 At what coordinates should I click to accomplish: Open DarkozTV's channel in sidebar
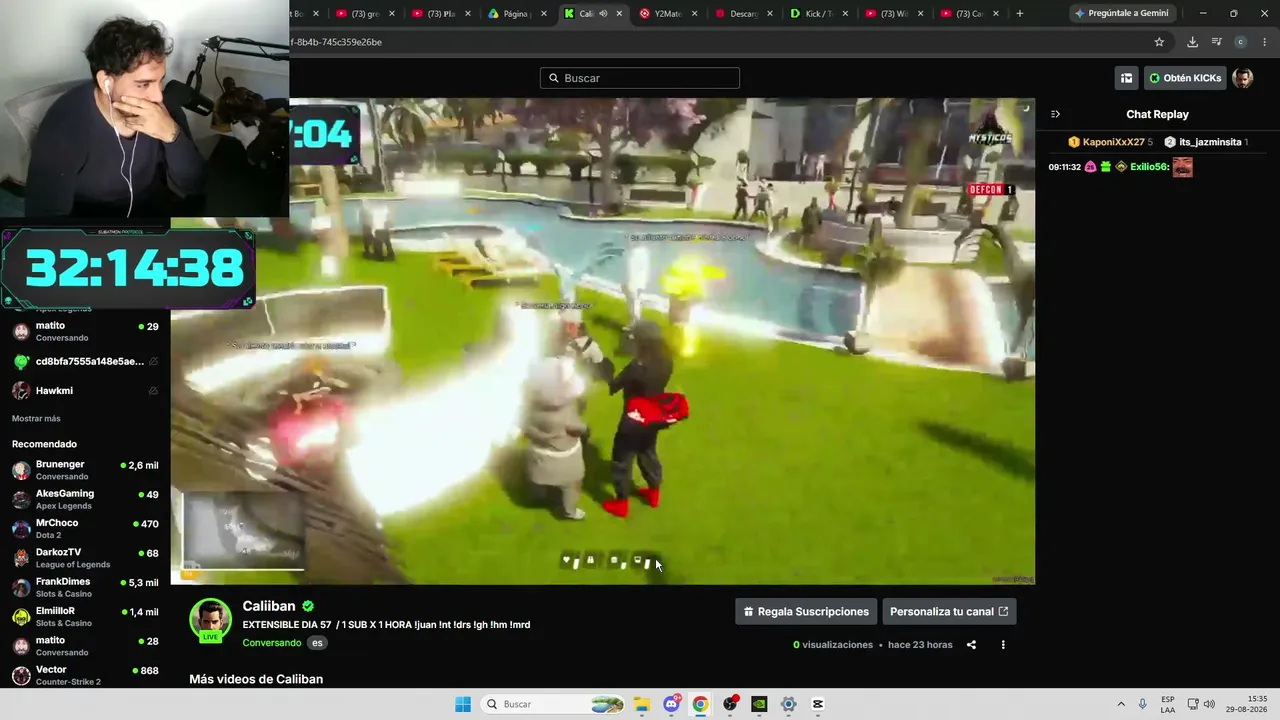85,558
